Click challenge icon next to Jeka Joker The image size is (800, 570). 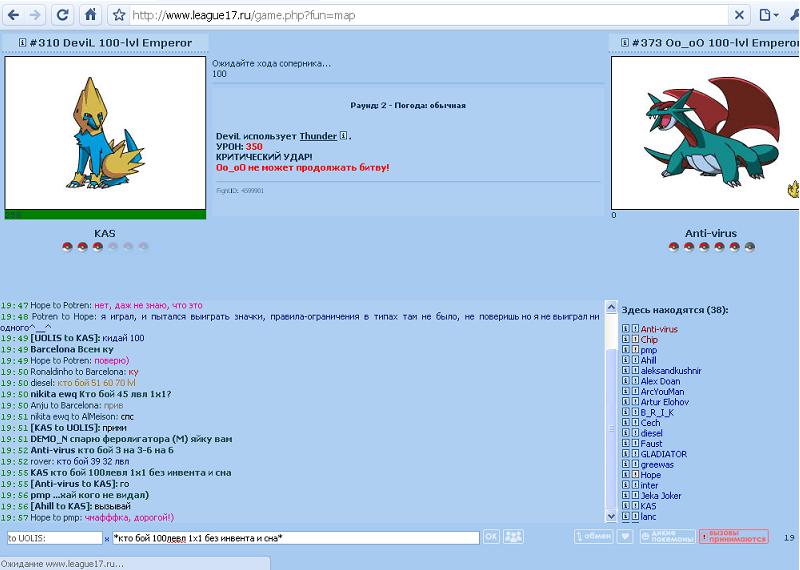[x=635, y=495]
